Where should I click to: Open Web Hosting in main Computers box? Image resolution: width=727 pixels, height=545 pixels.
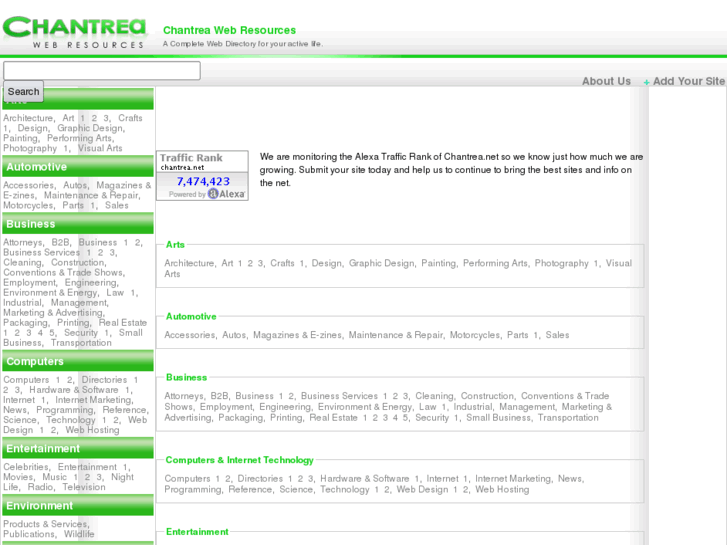pyautogui.click(x=502, y=489)
